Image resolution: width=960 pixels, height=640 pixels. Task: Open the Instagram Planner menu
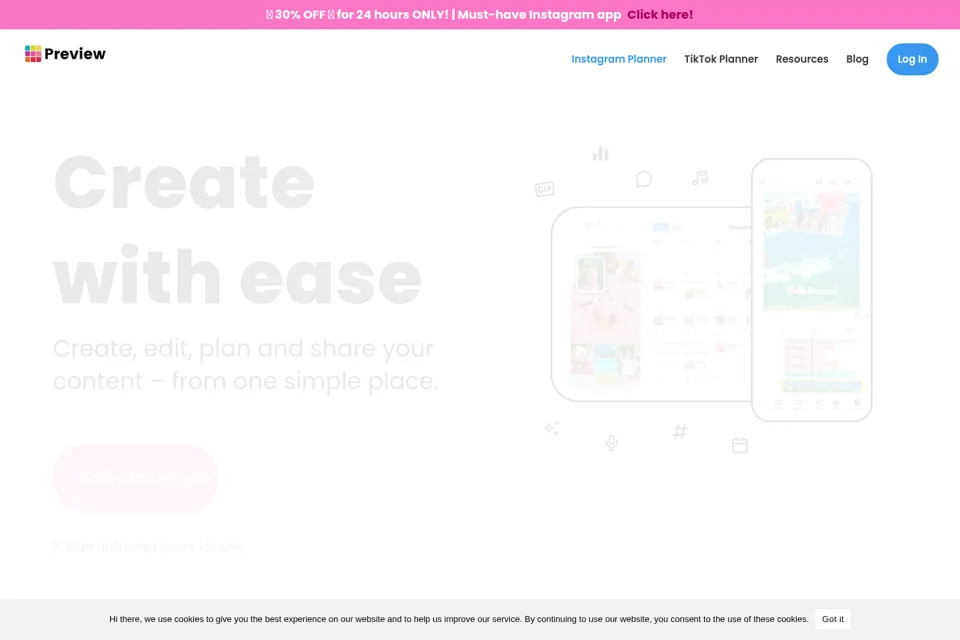618,59
